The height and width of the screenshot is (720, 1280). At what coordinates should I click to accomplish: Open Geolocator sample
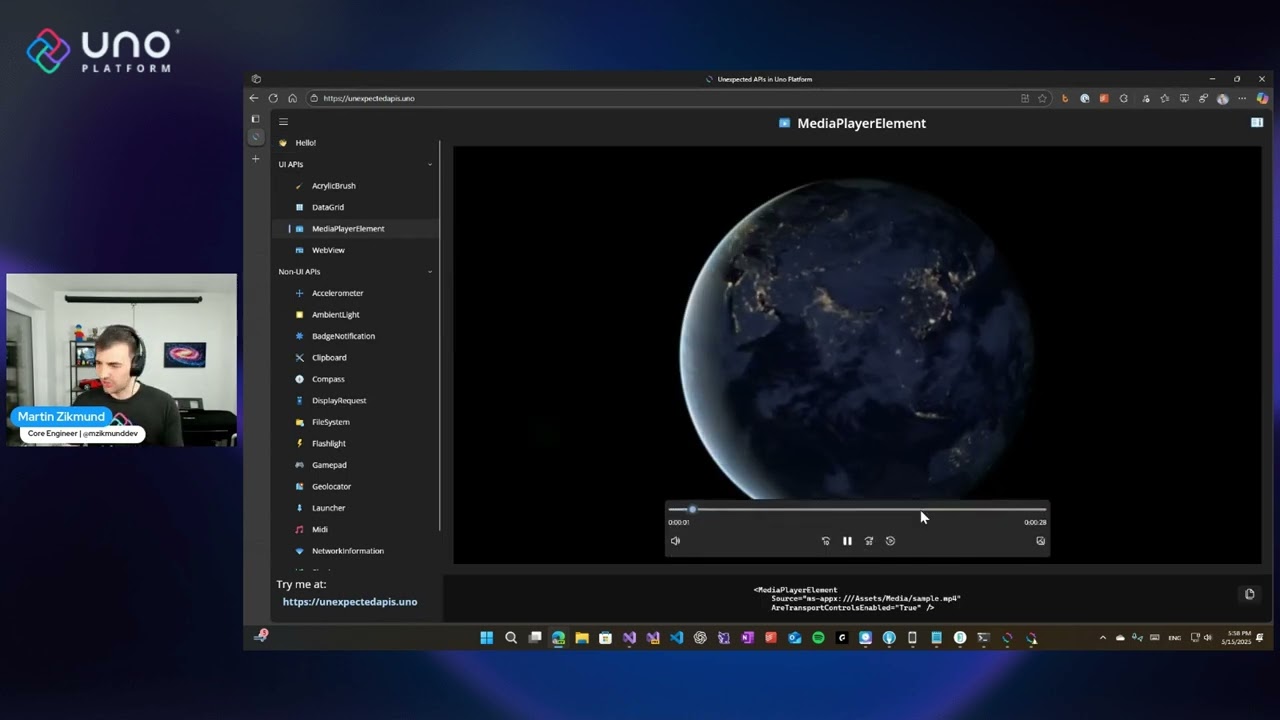pos(357,487)
